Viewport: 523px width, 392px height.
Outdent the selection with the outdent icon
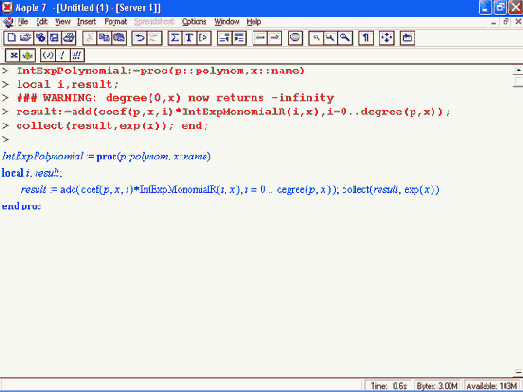coord(224,38)
